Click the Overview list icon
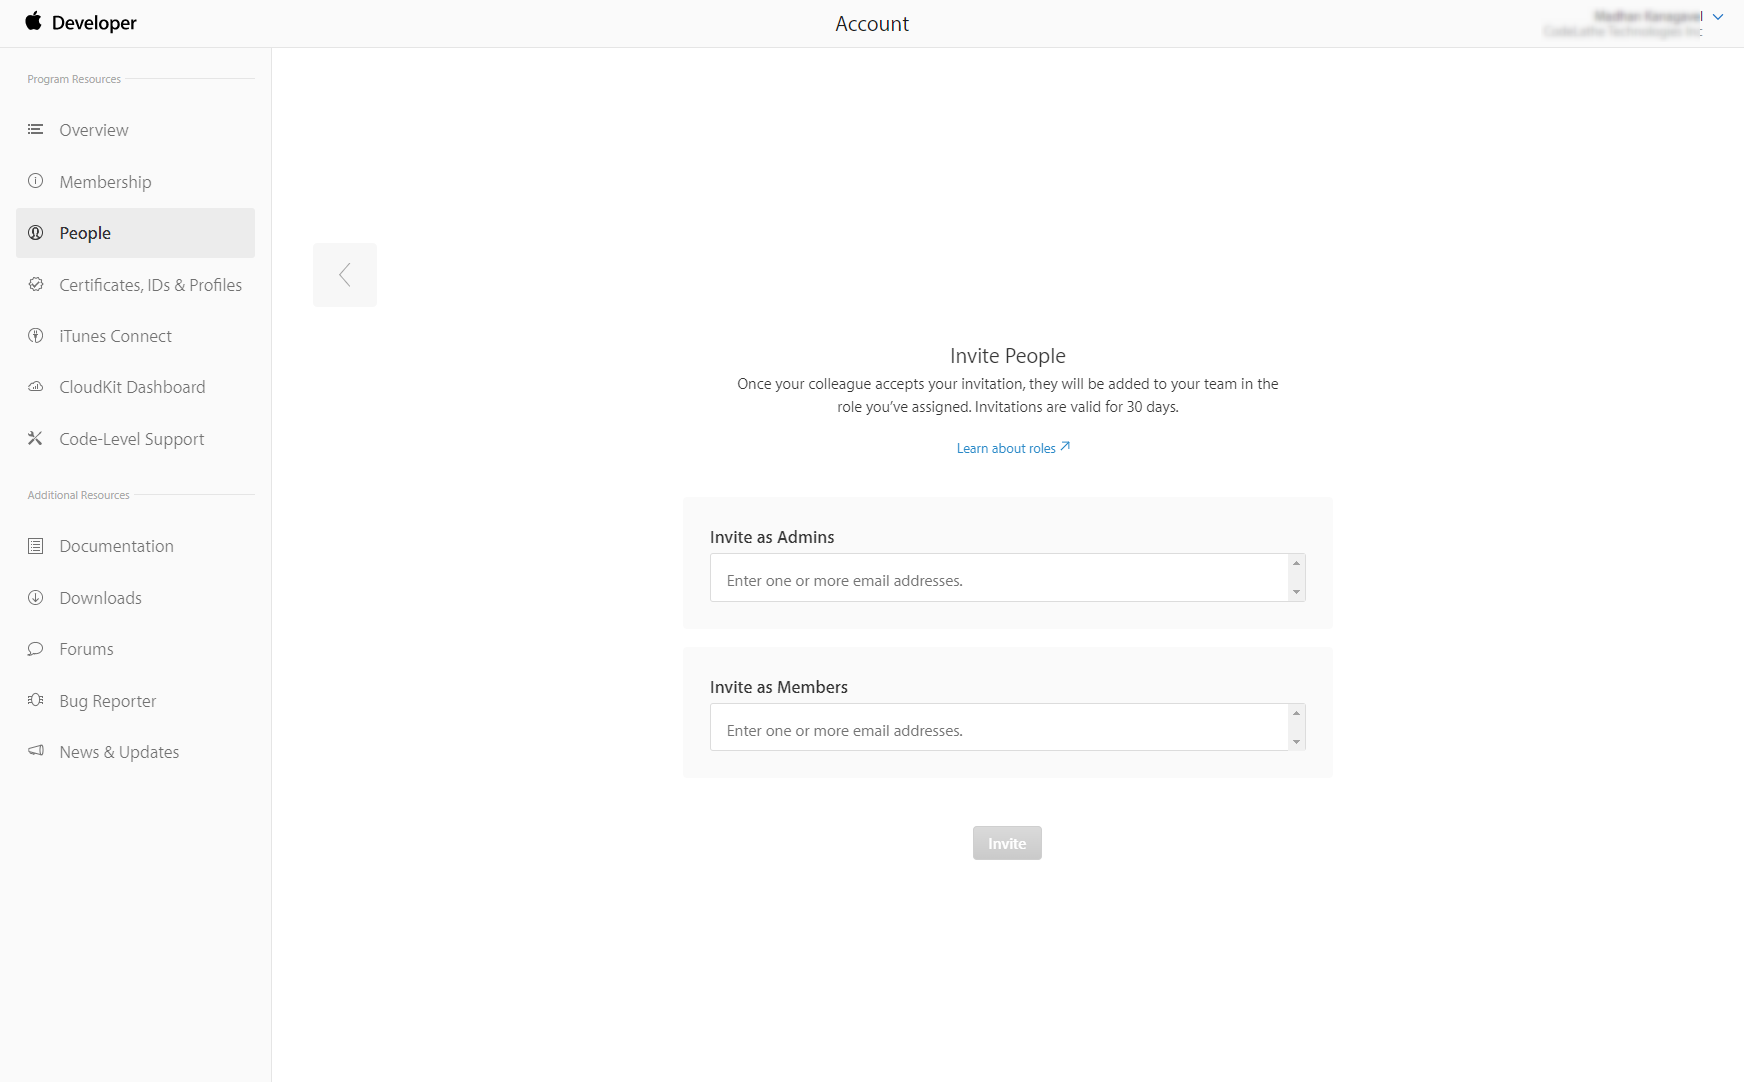Screen dimensions: 1744x1082 pos(35,130)
